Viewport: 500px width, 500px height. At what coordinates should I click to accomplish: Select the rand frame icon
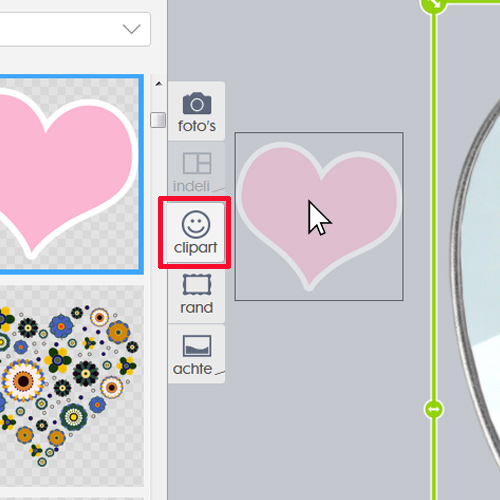[197, 284]
